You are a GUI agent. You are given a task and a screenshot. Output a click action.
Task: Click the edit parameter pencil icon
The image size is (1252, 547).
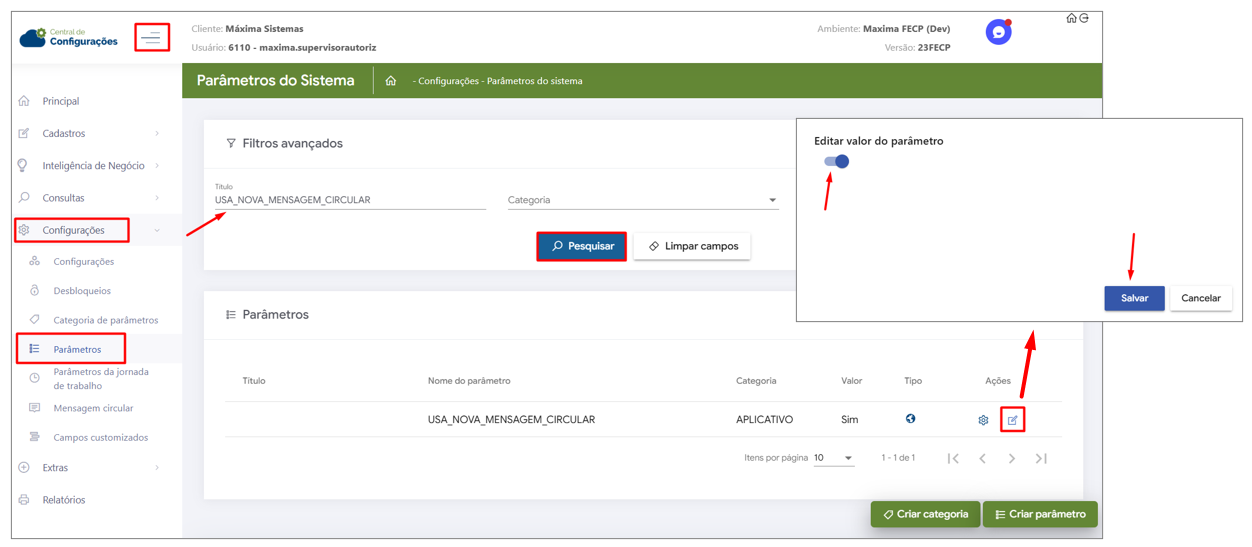click(1012, 420)
